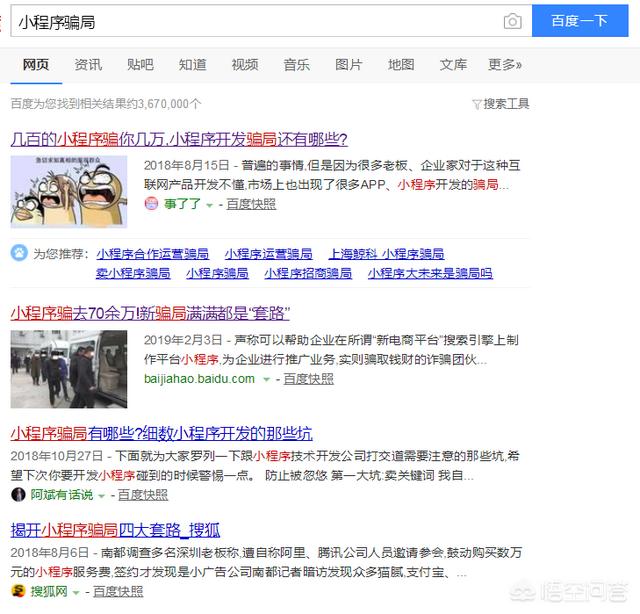Open 百度快照 for the baijiahao result
Image resolution: width=640 pixels, height=614 pixels.
(x=309, y=379)
